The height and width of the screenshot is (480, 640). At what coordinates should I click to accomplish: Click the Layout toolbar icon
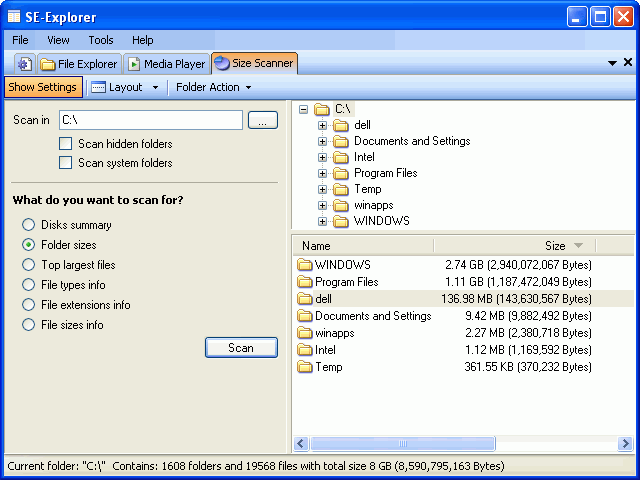[x=98, y=87]
